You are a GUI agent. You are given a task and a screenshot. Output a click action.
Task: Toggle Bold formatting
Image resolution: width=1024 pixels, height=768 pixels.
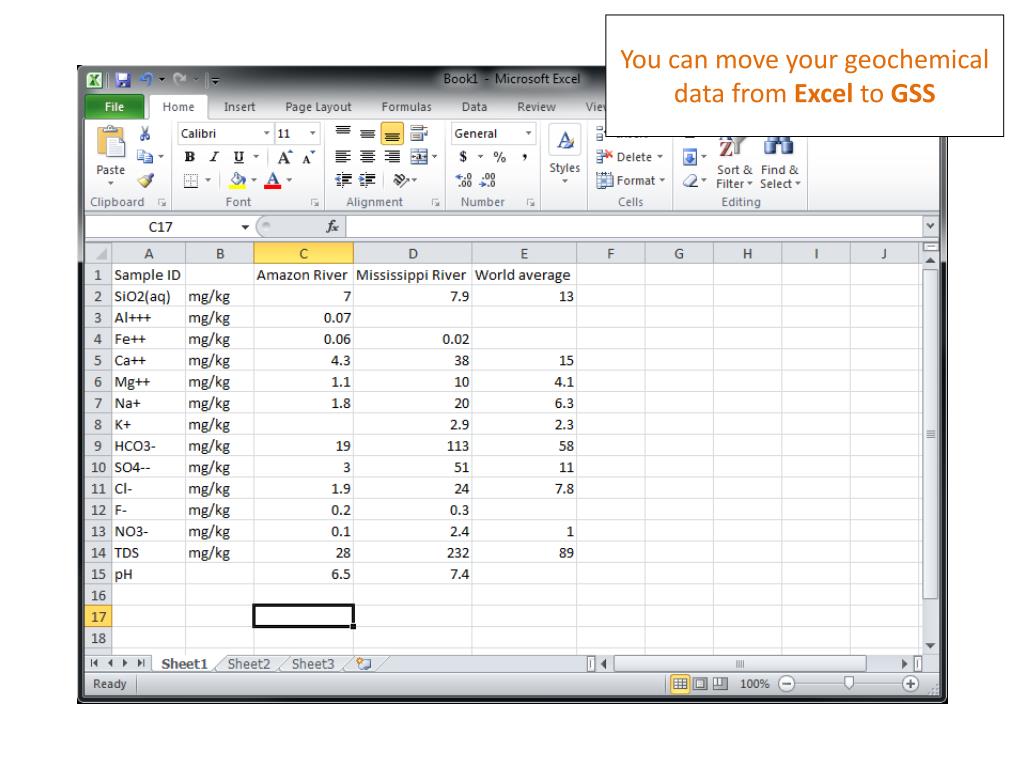click(x=189, y=157)
